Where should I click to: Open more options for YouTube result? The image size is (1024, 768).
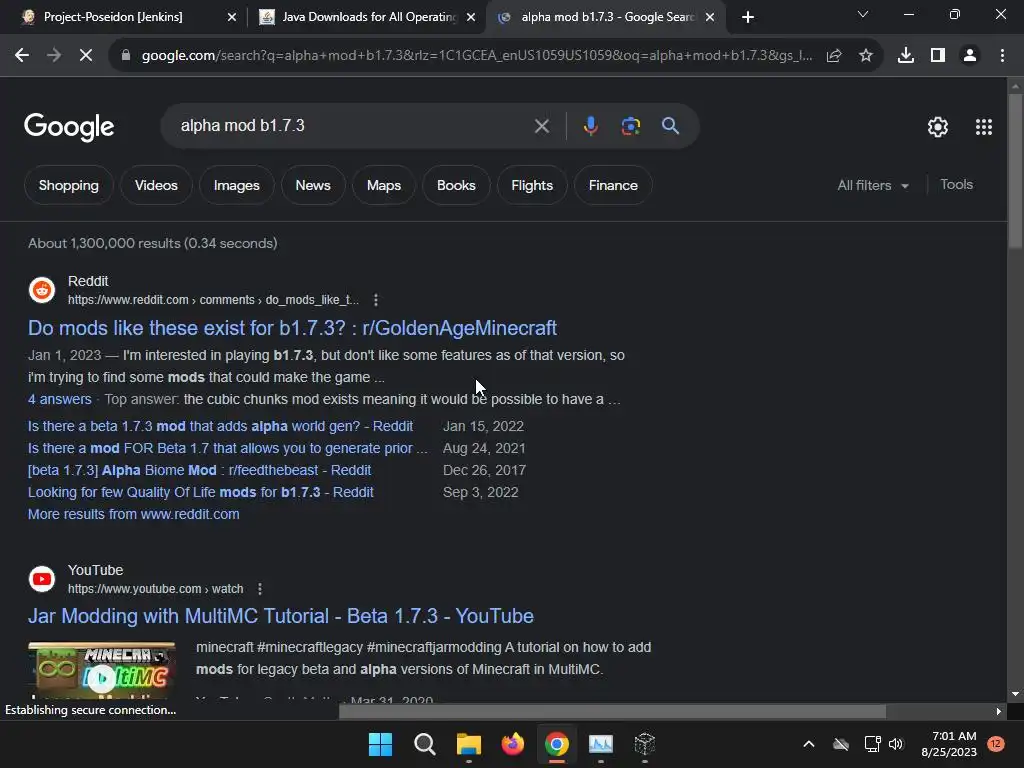260,589
